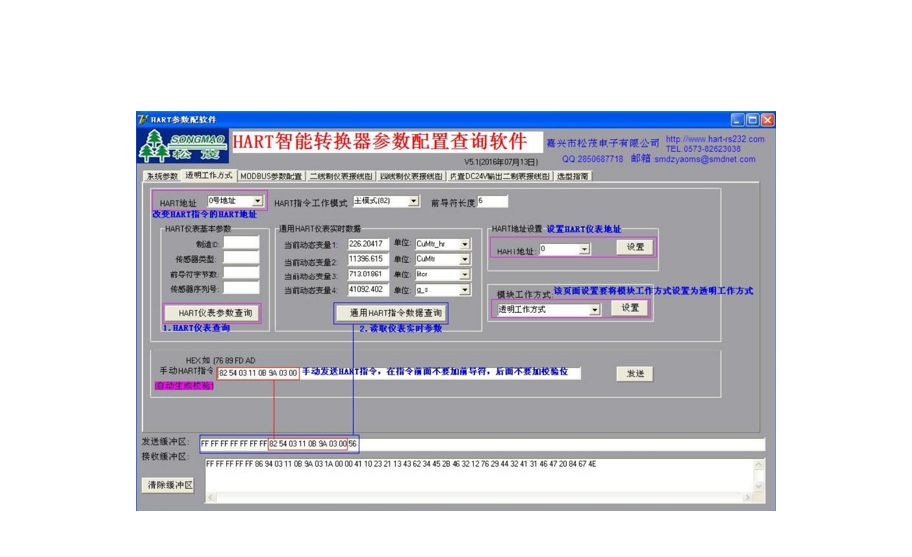
Task: Click 设置 button beside HART address dropdown
Action: tap(634, 247)
